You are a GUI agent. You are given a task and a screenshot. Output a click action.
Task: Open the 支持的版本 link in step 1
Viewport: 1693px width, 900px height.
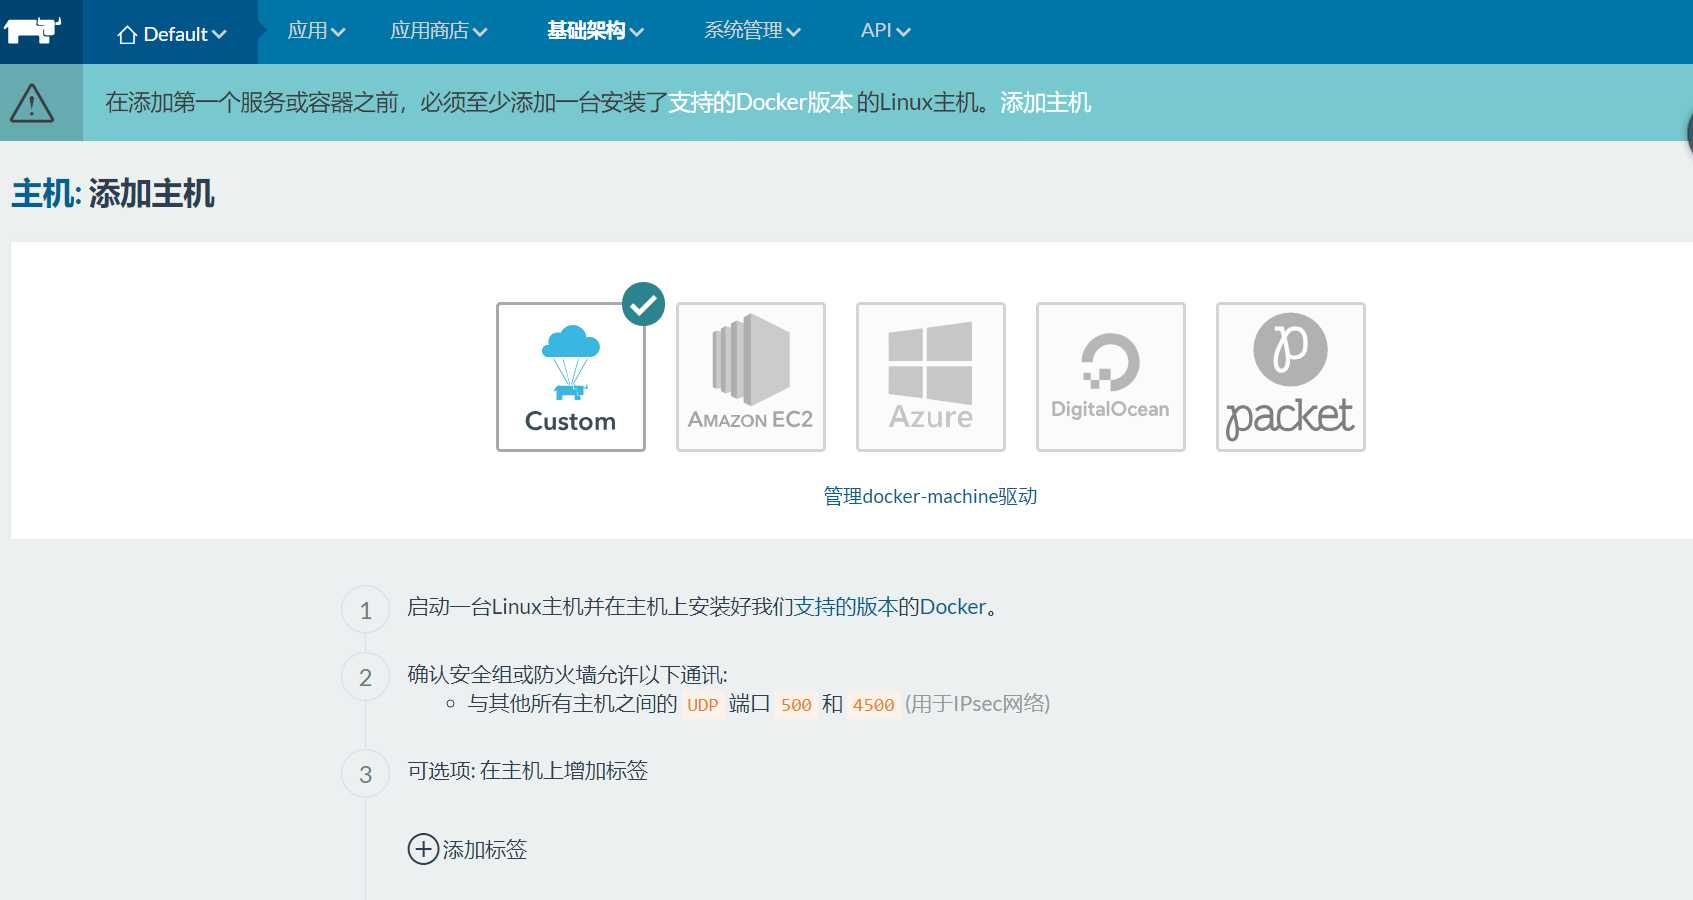tap(845, 607)
